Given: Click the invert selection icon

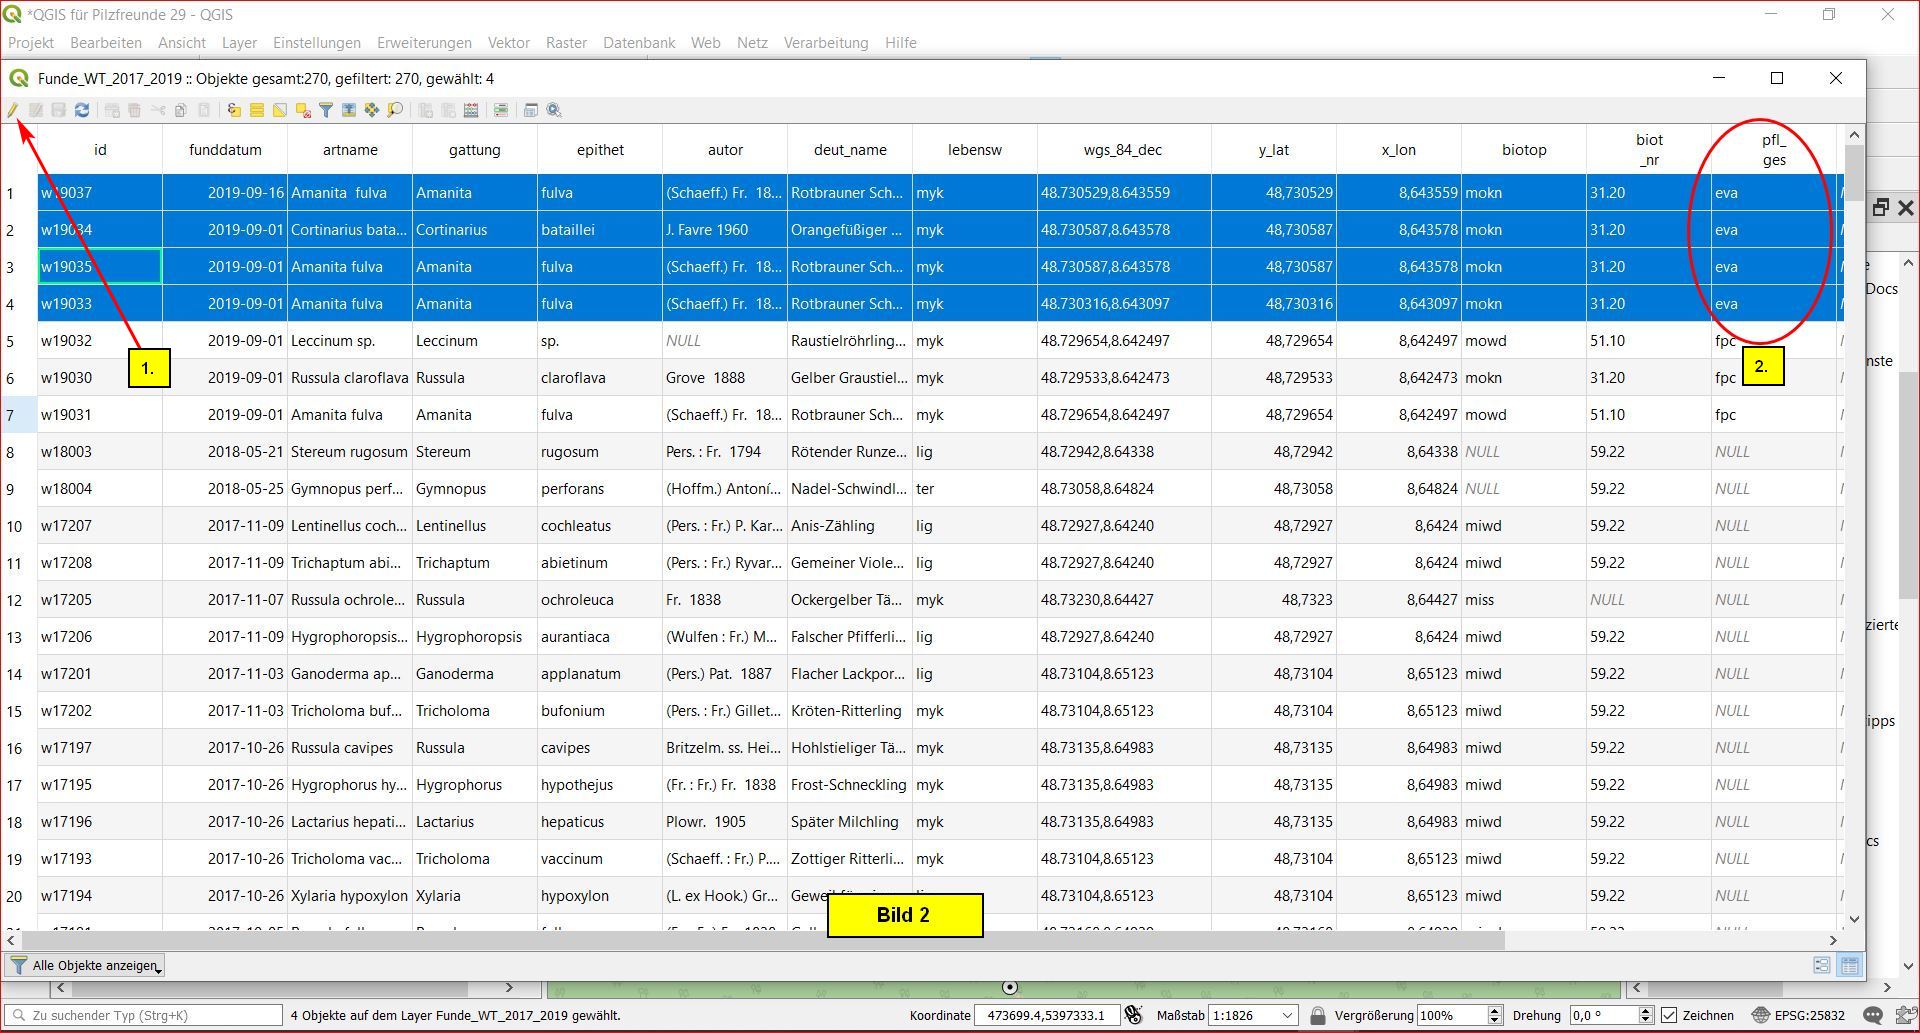Looking at the screenshot, I should point(280,110).
